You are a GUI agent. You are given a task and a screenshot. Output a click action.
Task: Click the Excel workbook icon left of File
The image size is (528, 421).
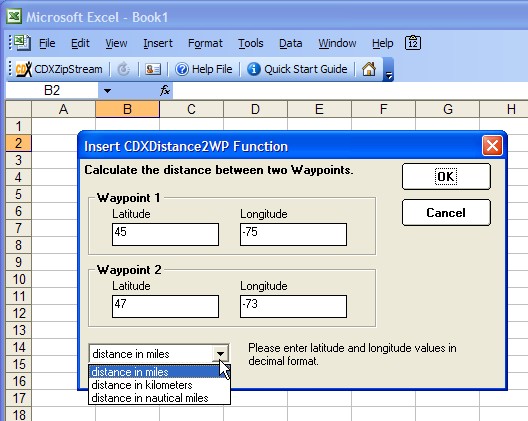pos(22,42)
